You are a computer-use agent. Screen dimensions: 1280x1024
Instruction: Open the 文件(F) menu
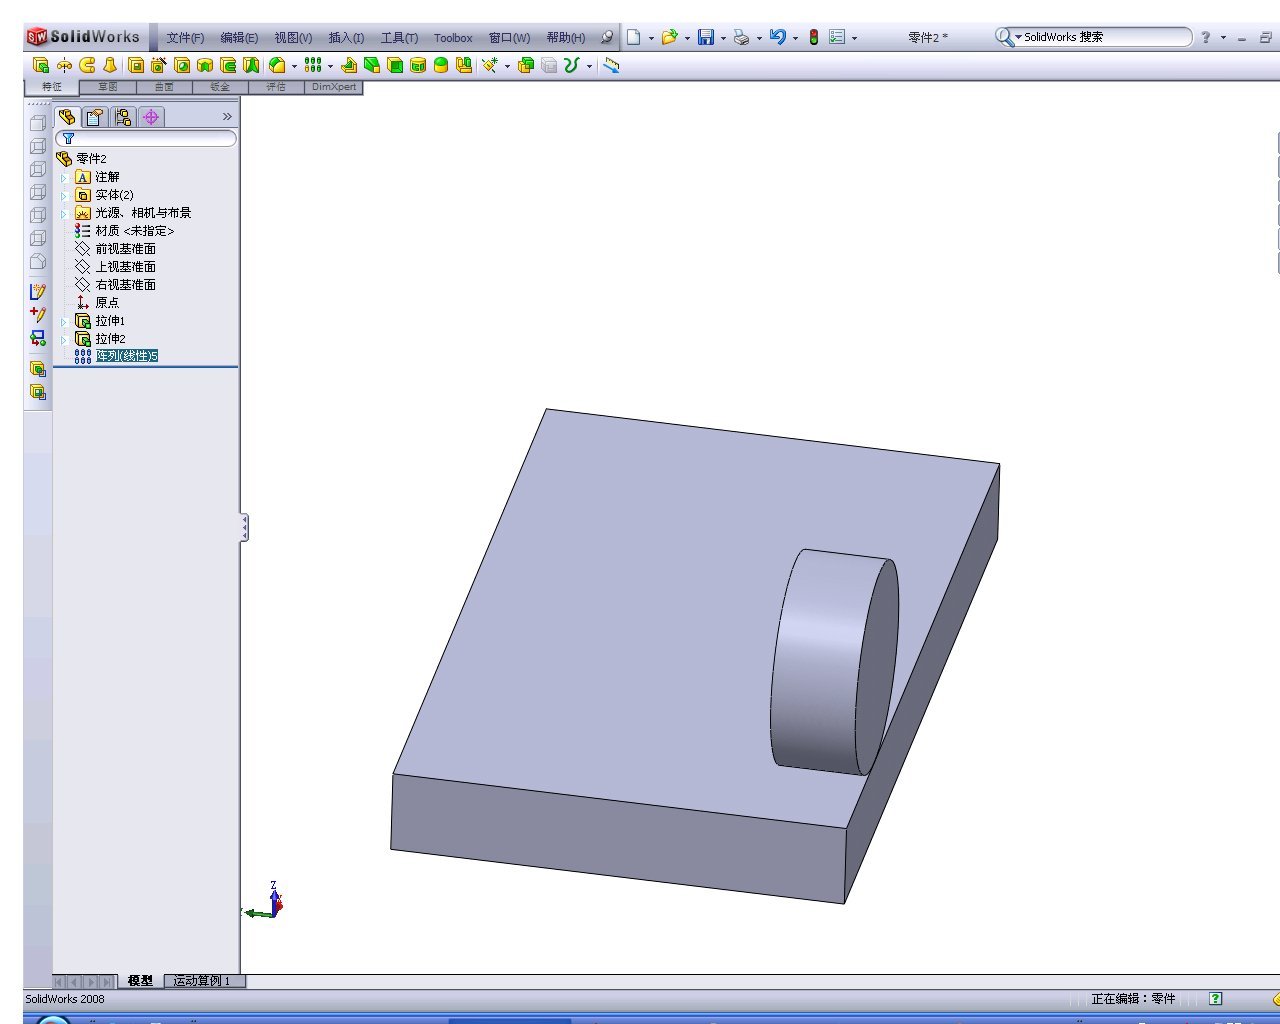point(185,38)
